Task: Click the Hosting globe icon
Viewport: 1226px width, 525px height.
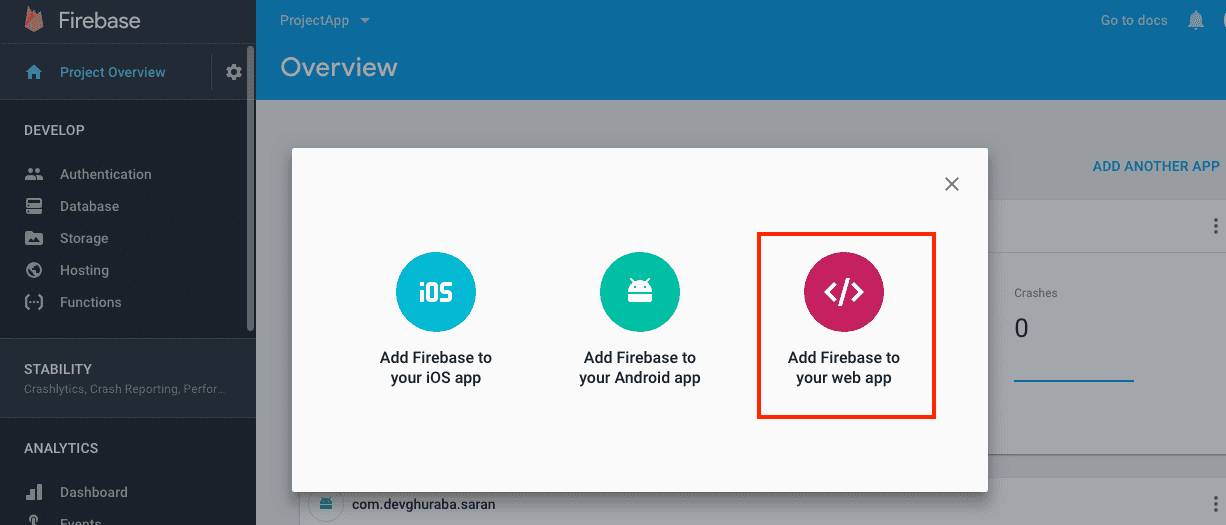Action: [x=35, y=270]
